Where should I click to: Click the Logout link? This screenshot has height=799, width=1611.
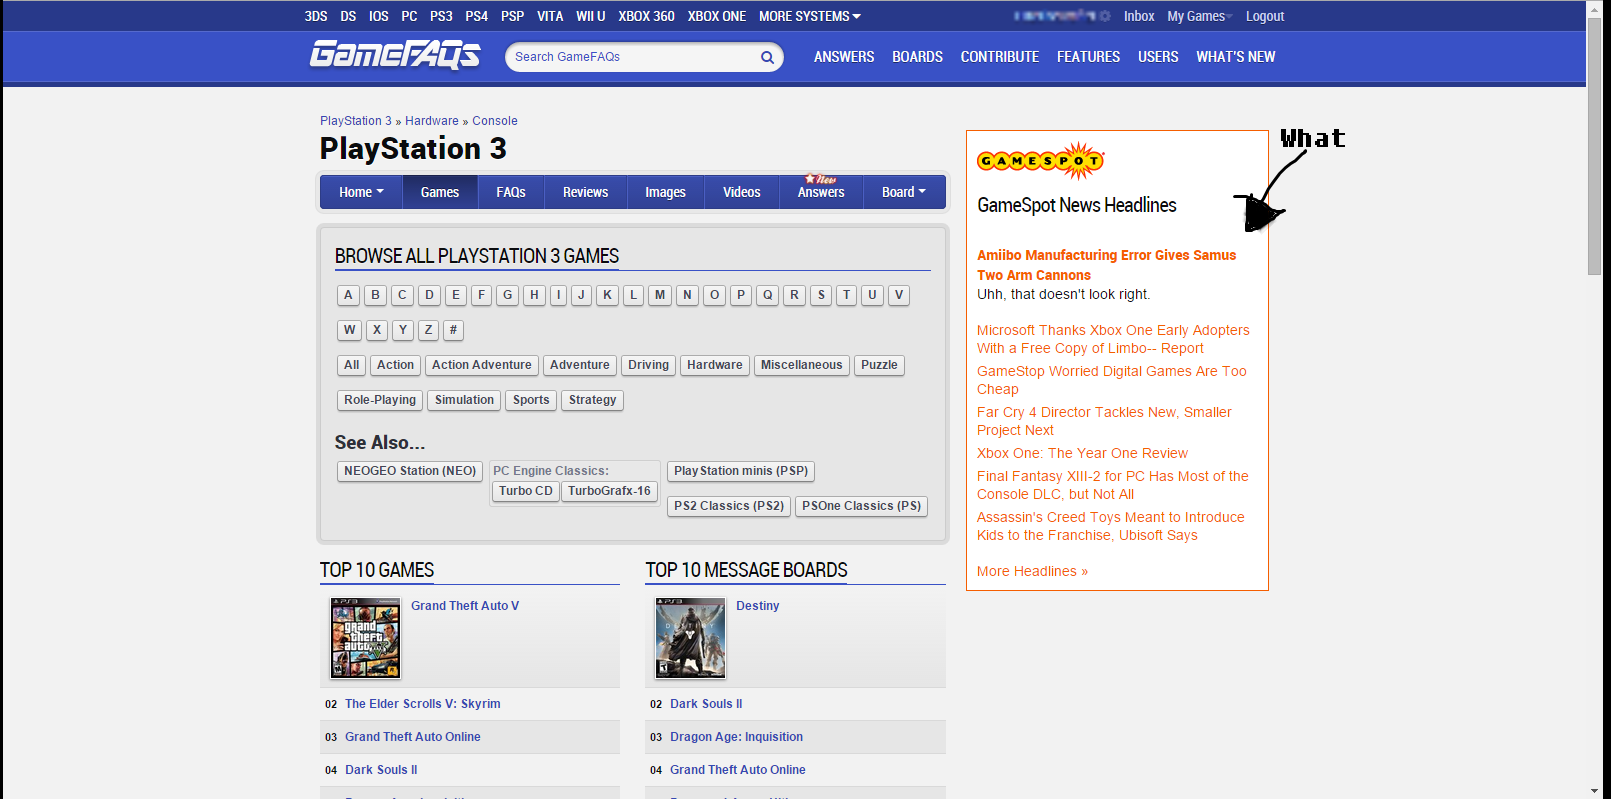[1265, 16]
